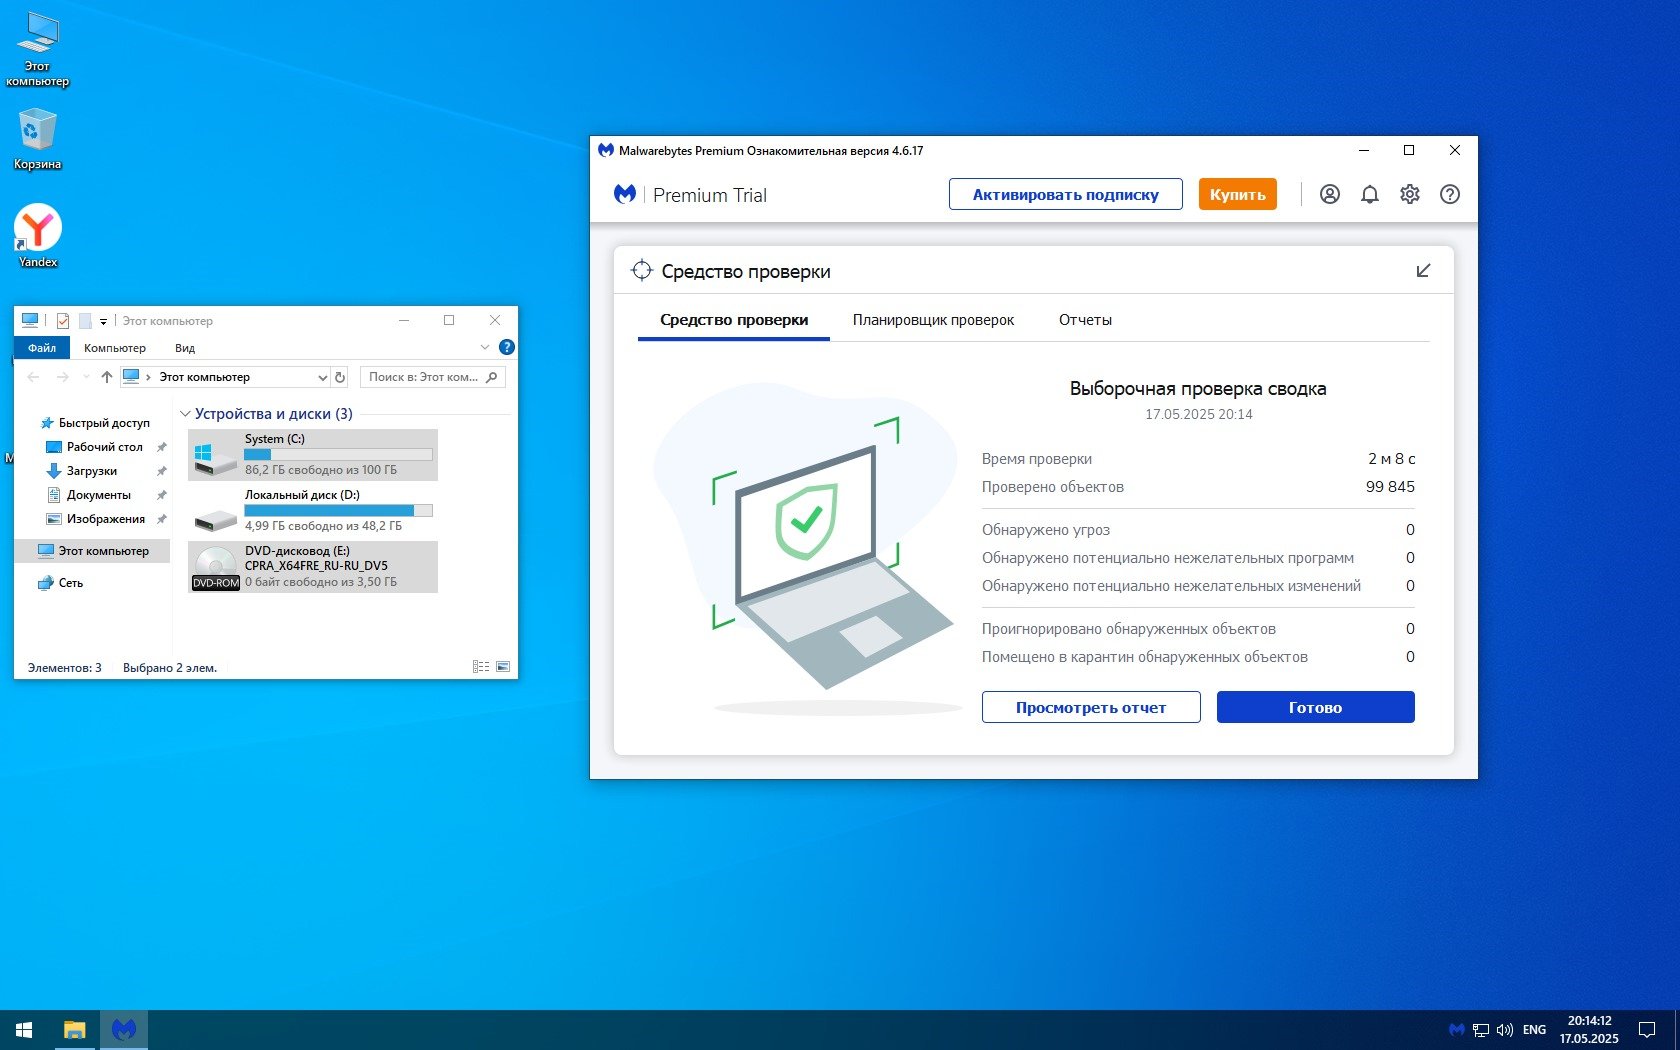
Task: Select Загрузки in Explorer sidebar
Action: (x=91, y=471)
